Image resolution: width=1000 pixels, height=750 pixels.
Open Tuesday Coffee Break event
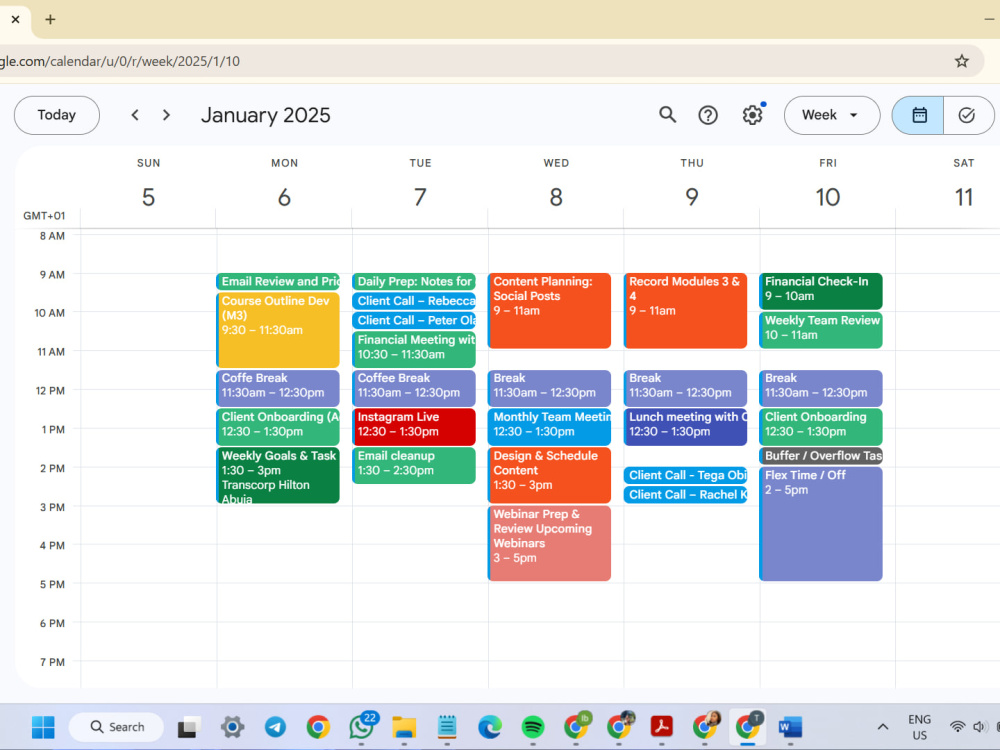click(414, 388)
